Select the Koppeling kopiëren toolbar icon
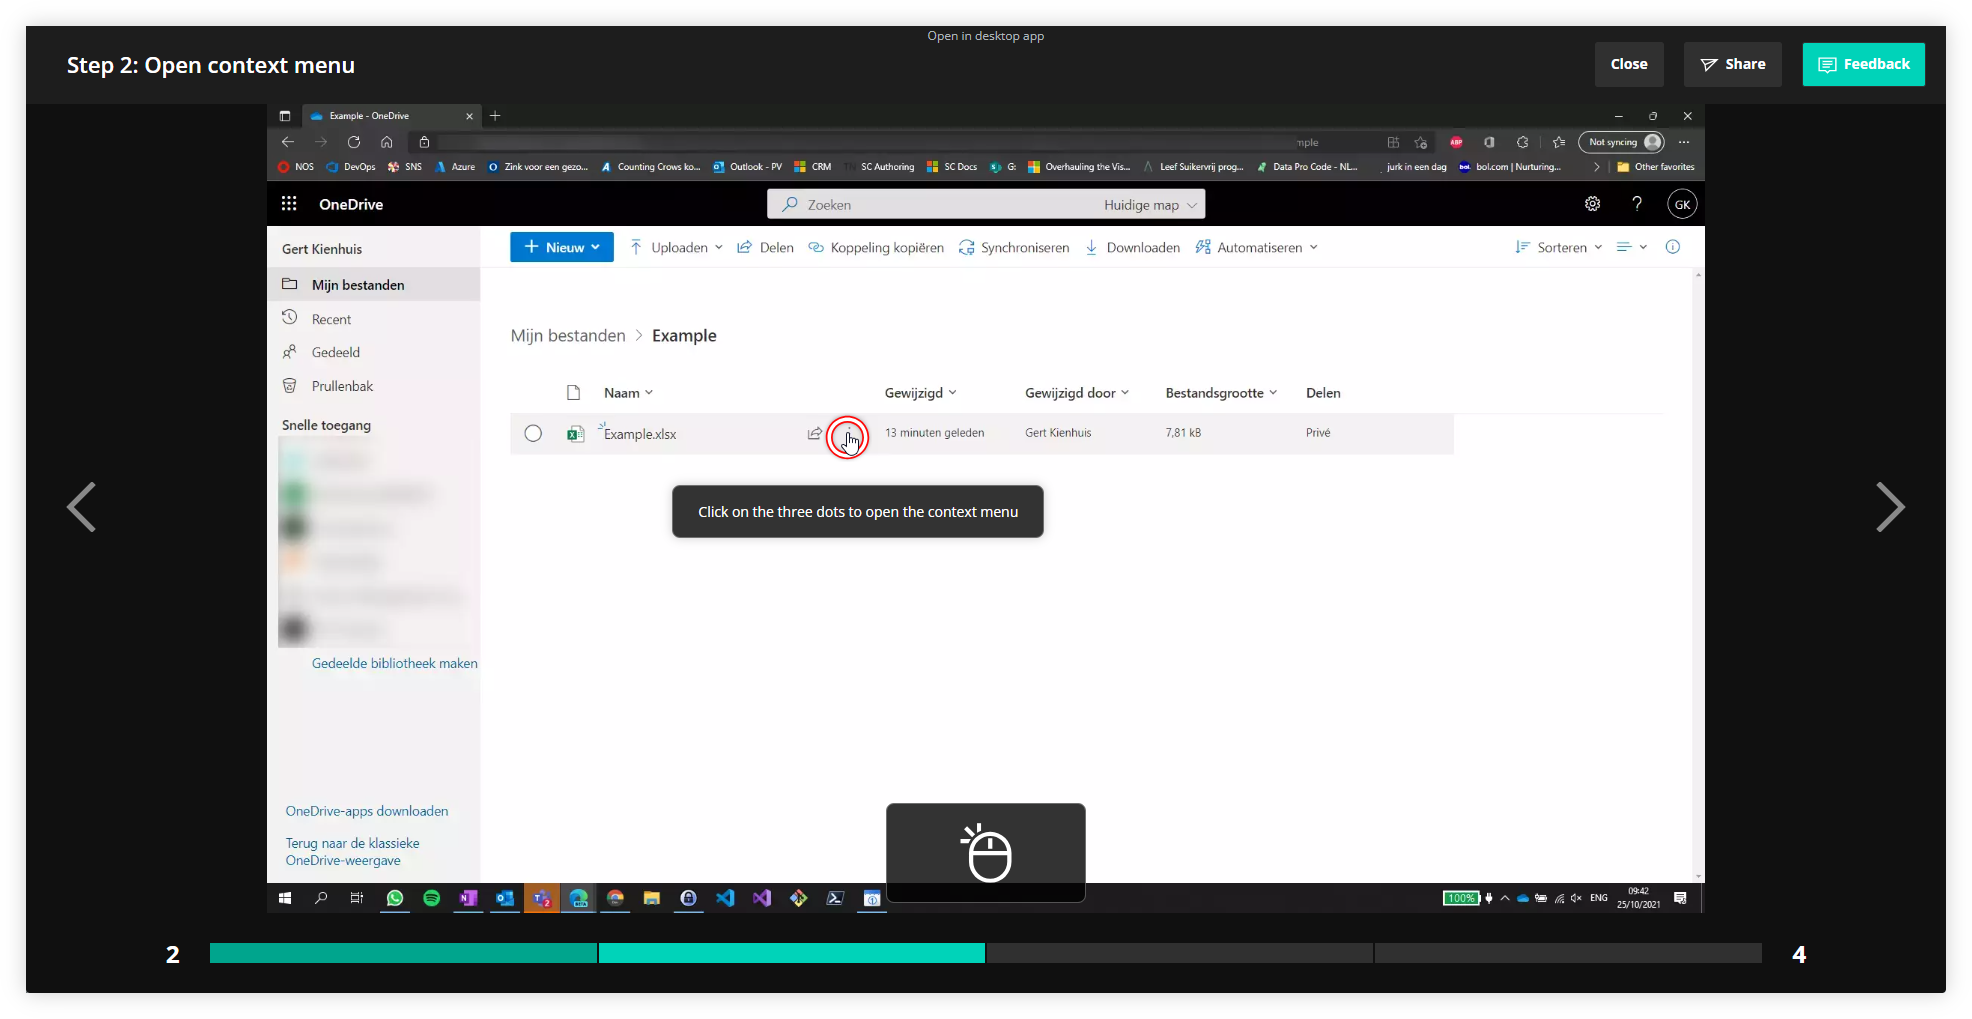This screenshot has width=1972, height=1019. (x=814, y=247)
